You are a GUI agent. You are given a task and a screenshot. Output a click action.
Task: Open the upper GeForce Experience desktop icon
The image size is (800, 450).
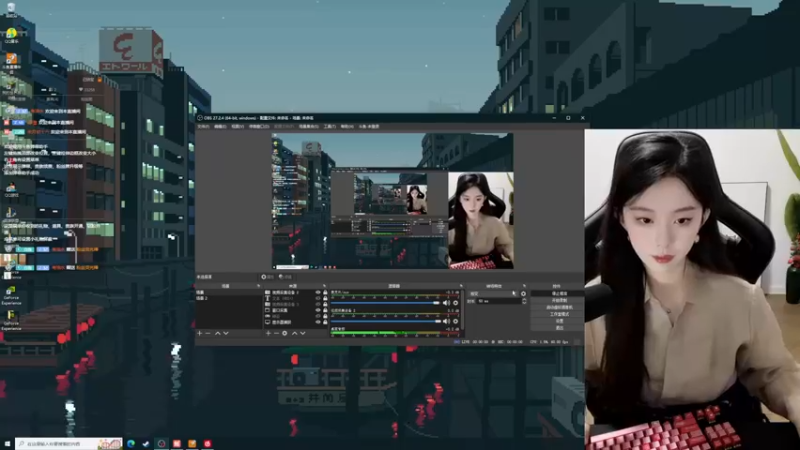pos(11,296)
